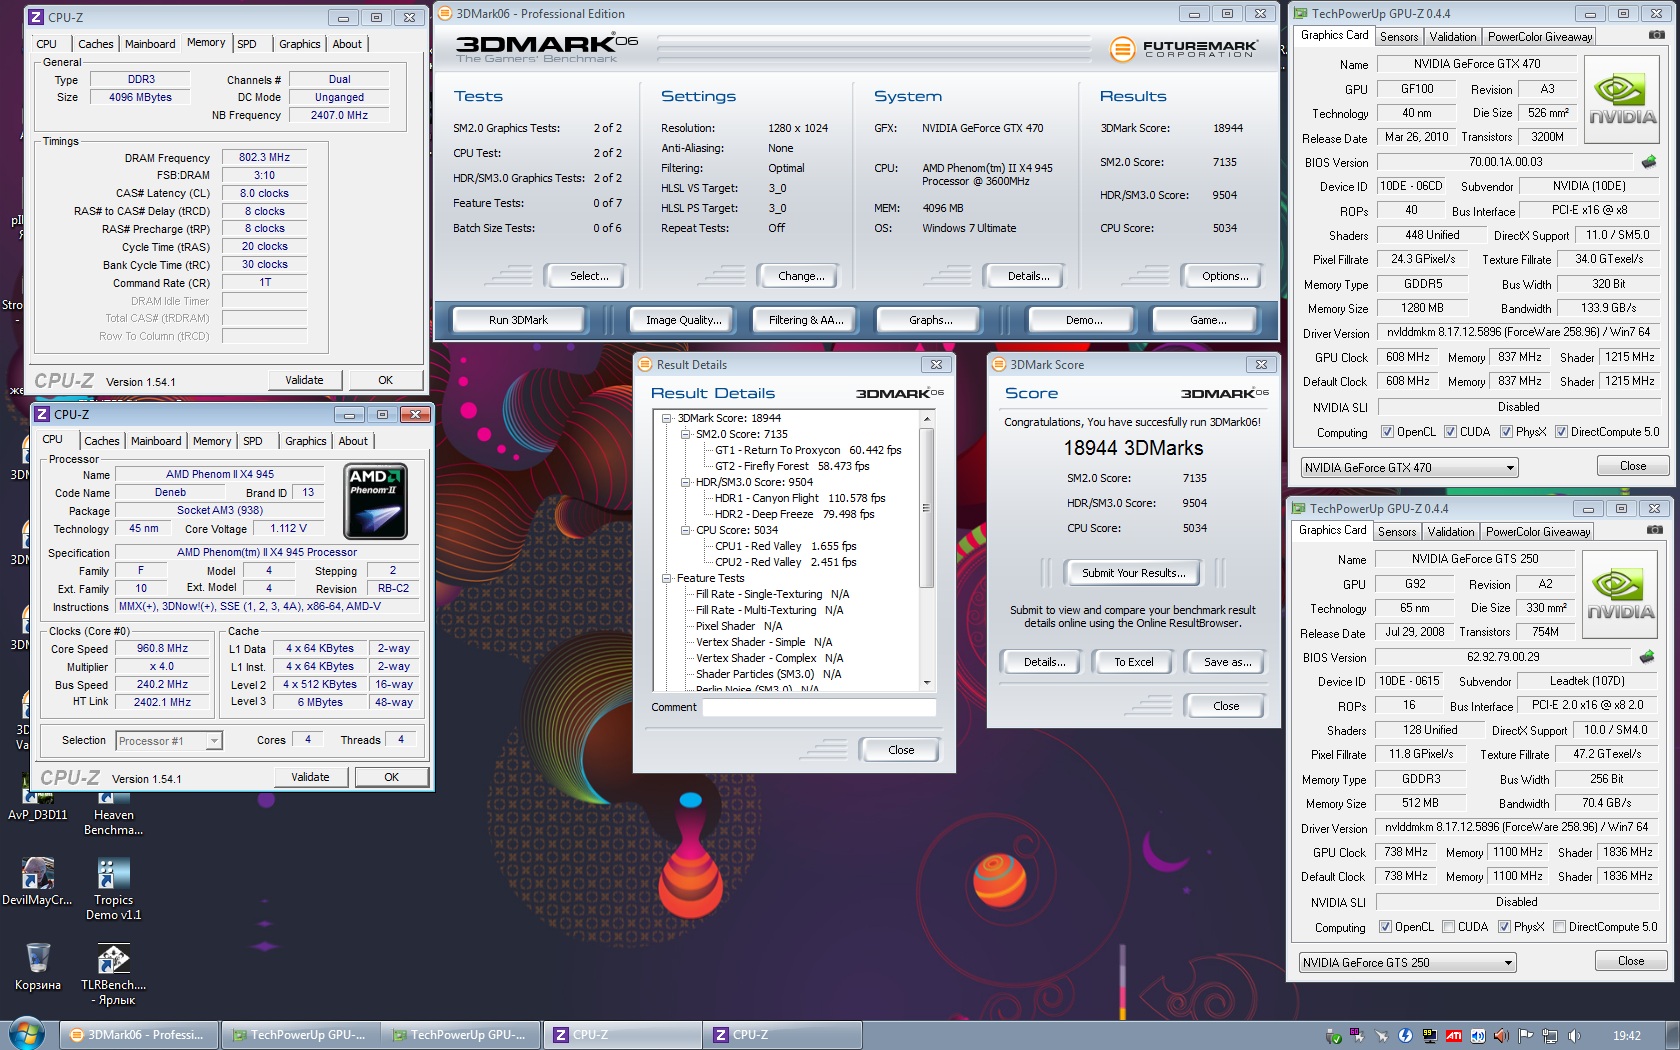Open the network connection tray icon

click(1549, 1036)
